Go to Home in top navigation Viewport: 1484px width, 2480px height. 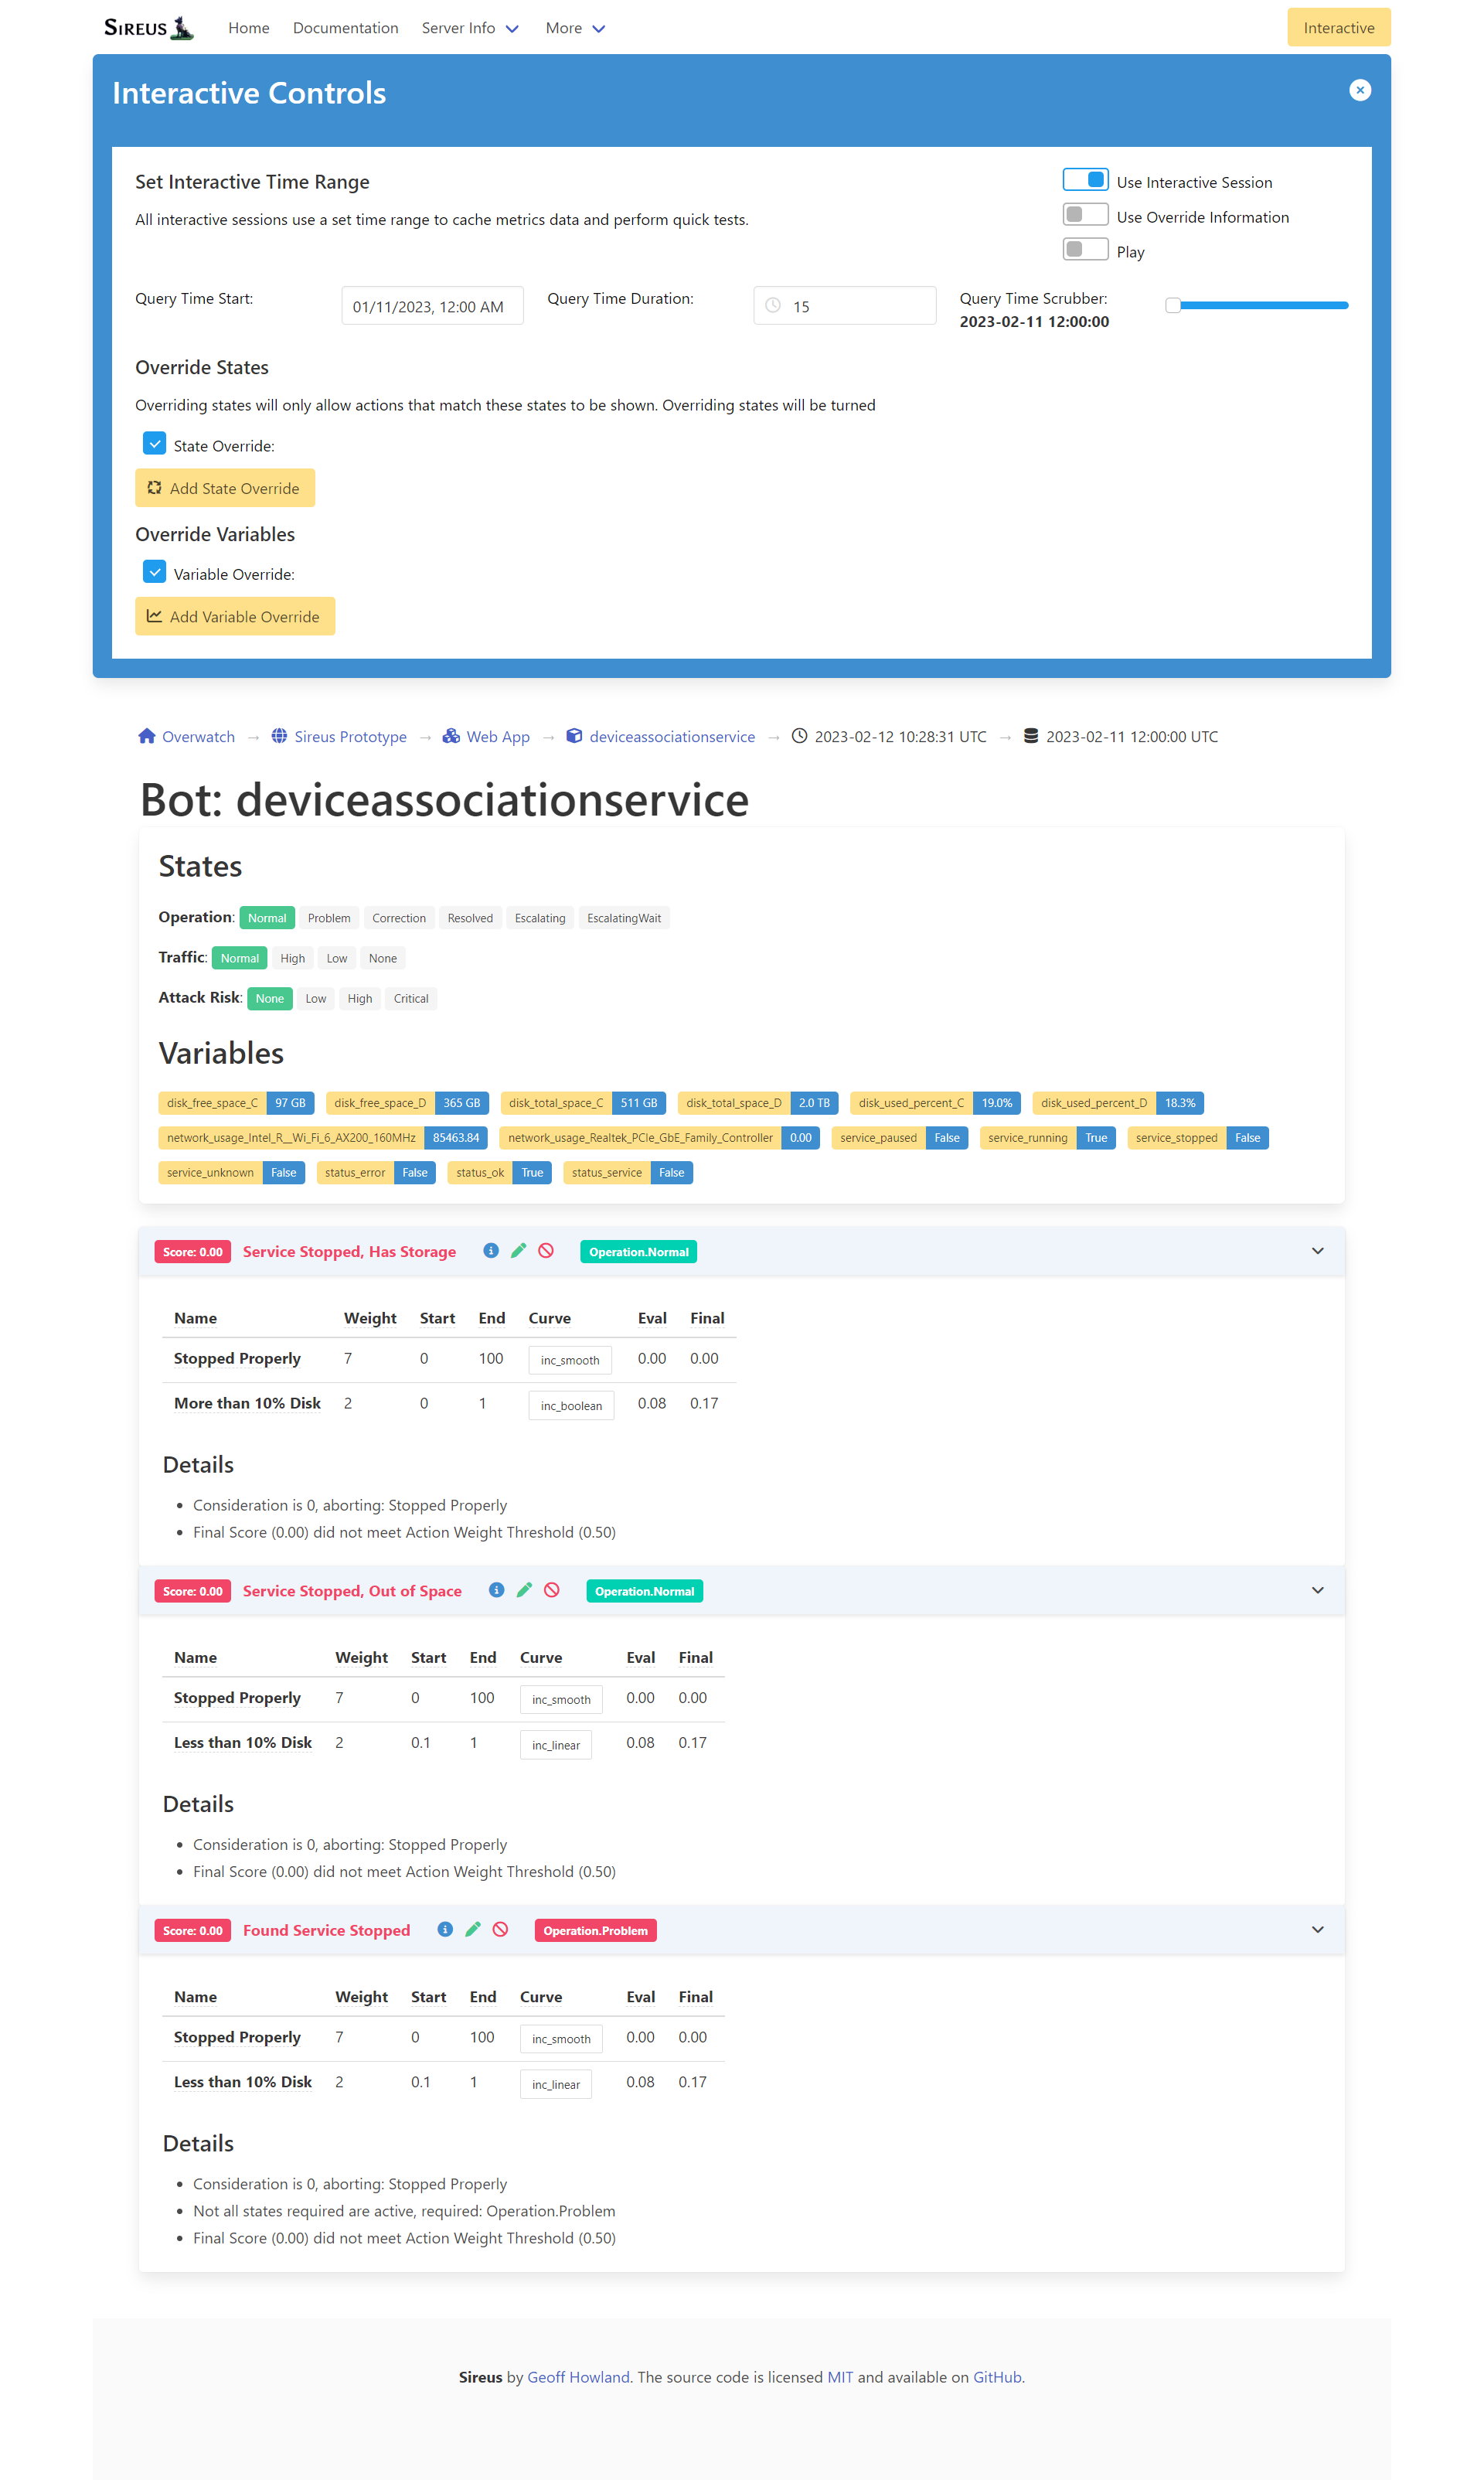click(248, 28)
